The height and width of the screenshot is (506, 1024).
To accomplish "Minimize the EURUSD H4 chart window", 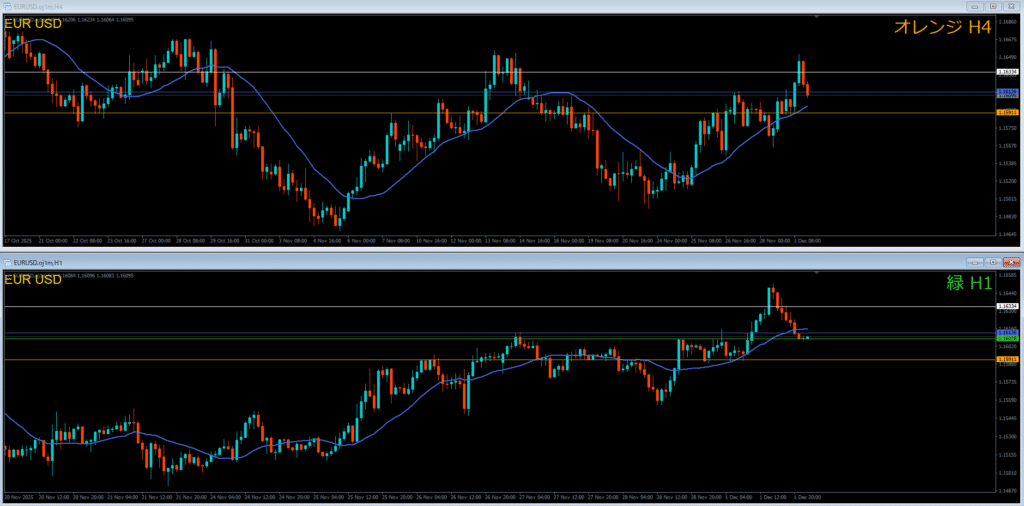I will click(x=976, y=6).
